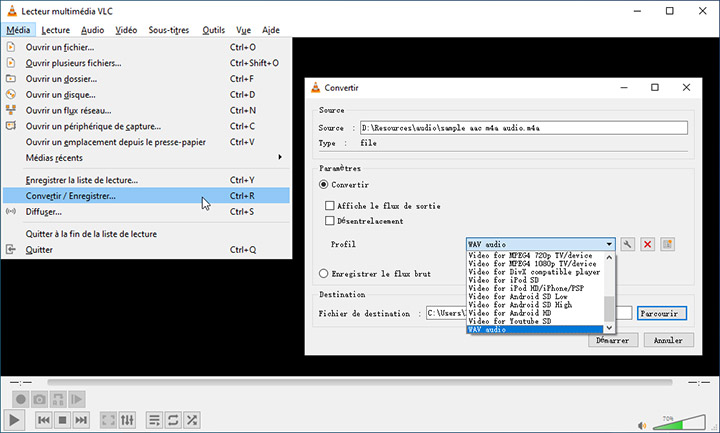
Task: Open the Vidéo menu
Action: [x=126, y=30]
